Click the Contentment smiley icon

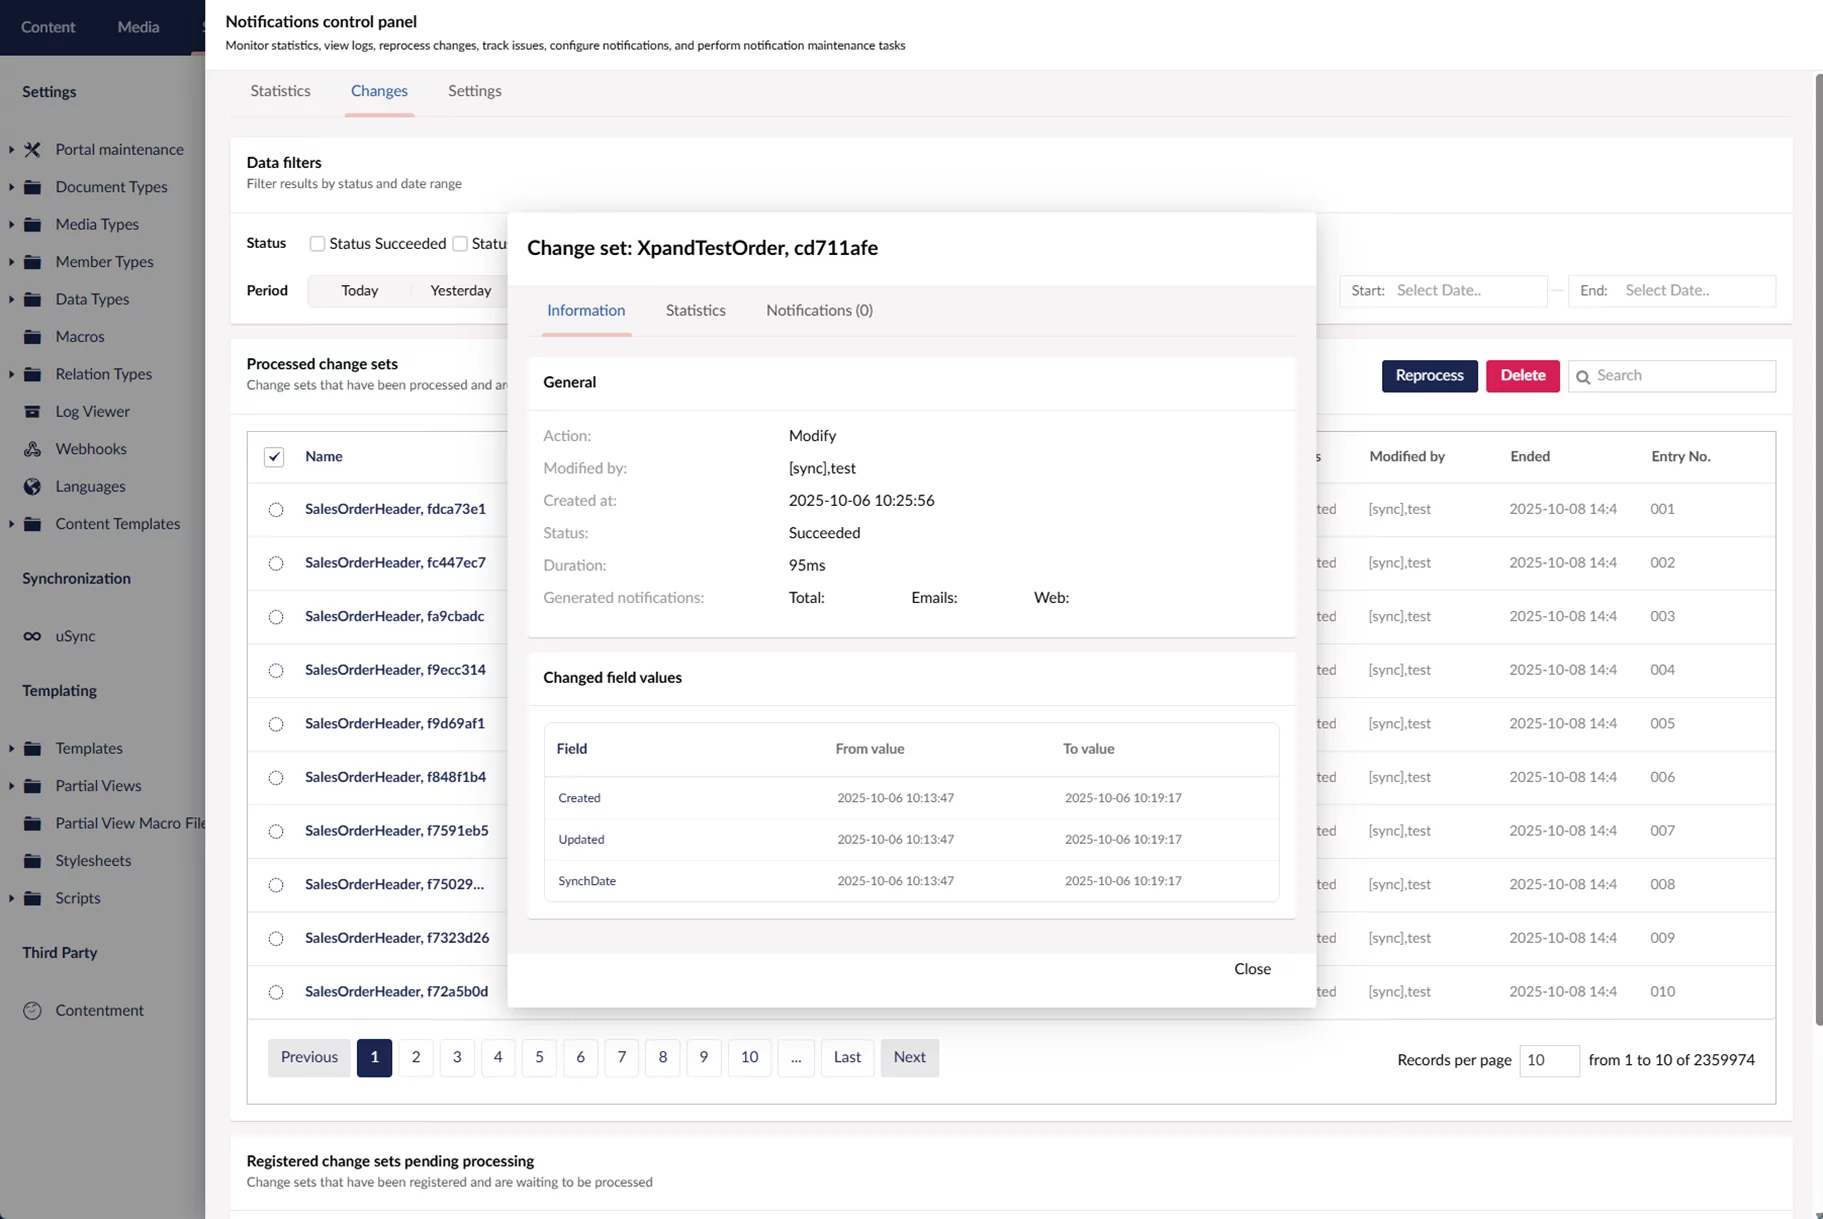32,1010
